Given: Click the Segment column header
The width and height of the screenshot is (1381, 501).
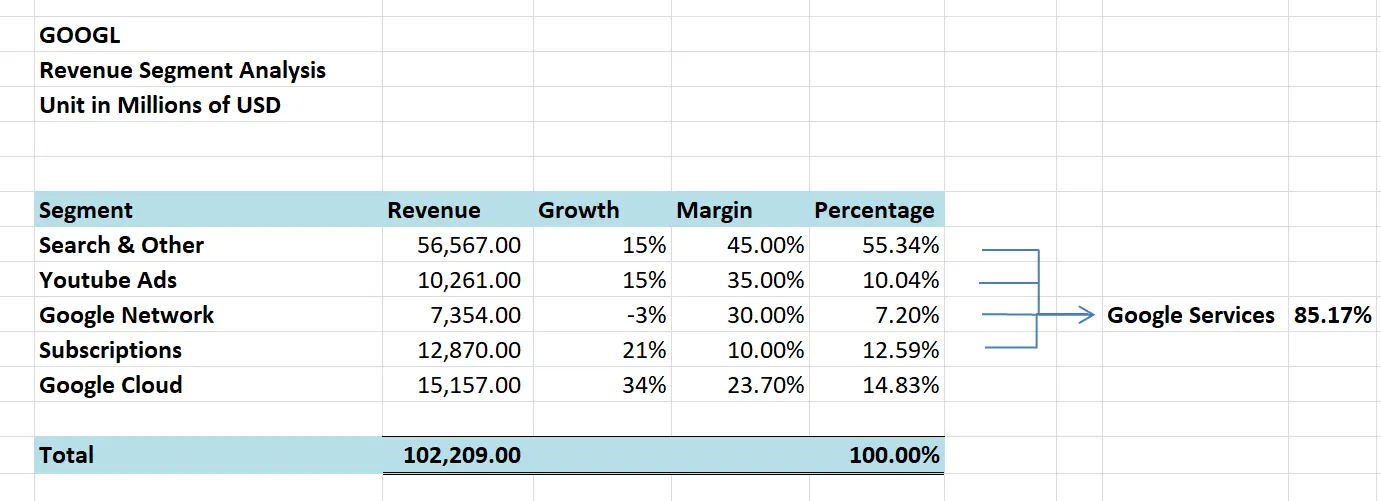Looking at the screenshot, I should tap(208, 210).
